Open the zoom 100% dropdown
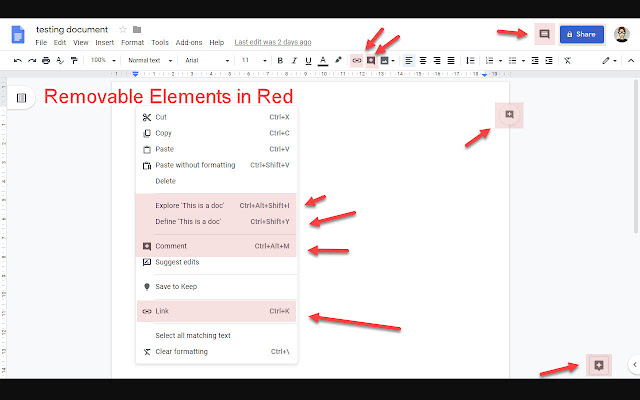640x400 pixels. coord(101,60)
